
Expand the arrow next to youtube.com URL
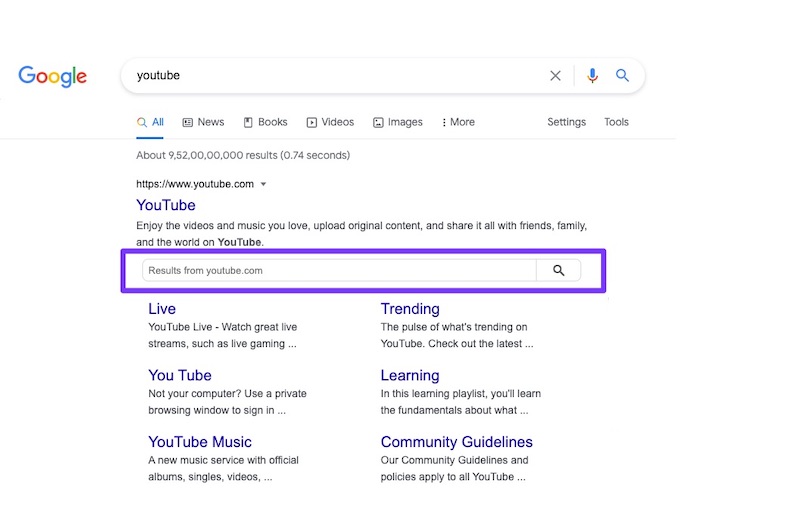(x=263, y=184)
